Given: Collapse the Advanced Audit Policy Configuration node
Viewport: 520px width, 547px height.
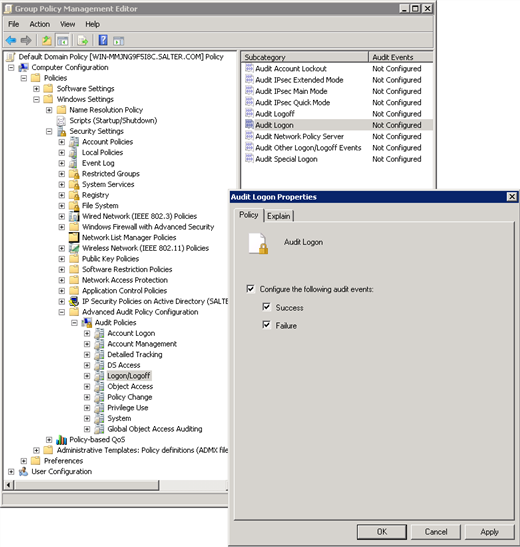Looking at the screenshot, I should 62,312.
